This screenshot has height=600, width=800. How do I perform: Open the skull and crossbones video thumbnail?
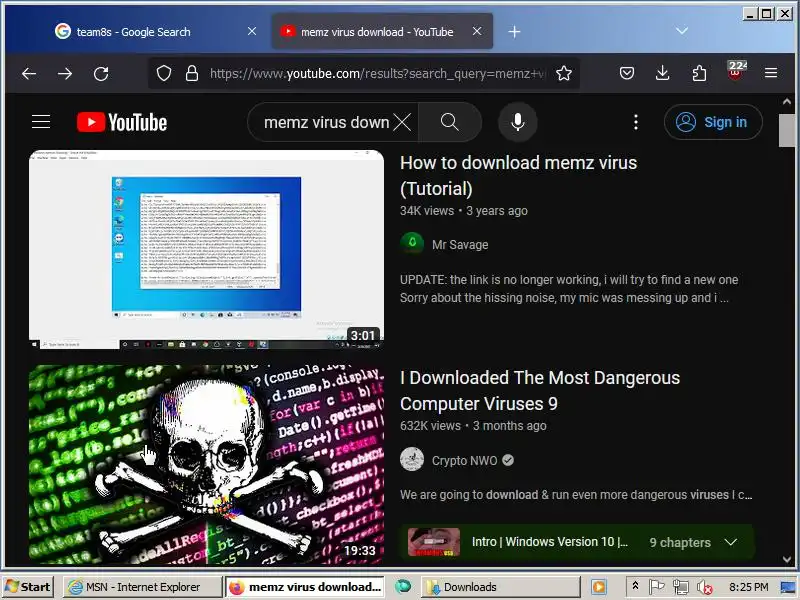(206, 464)
